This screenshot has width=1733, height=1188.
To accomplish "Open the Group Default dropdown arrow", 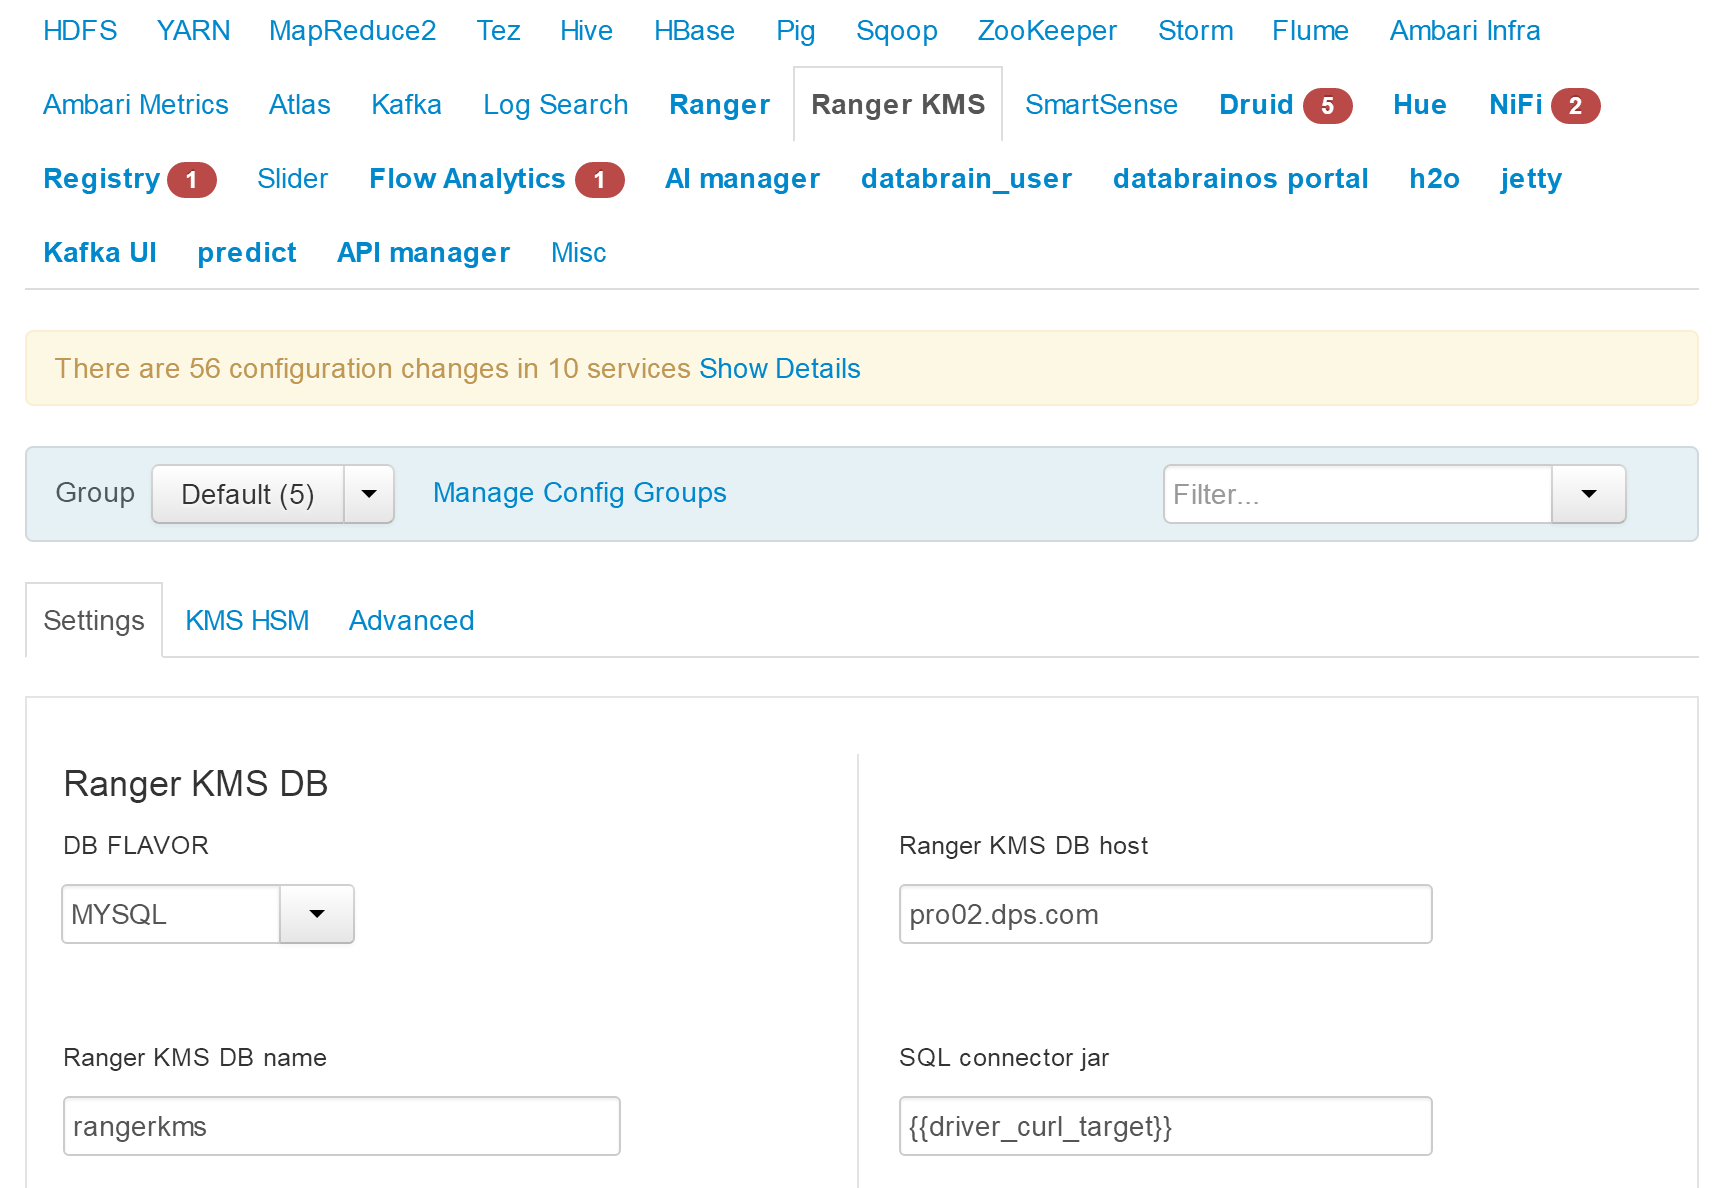I will click(369, 494).
